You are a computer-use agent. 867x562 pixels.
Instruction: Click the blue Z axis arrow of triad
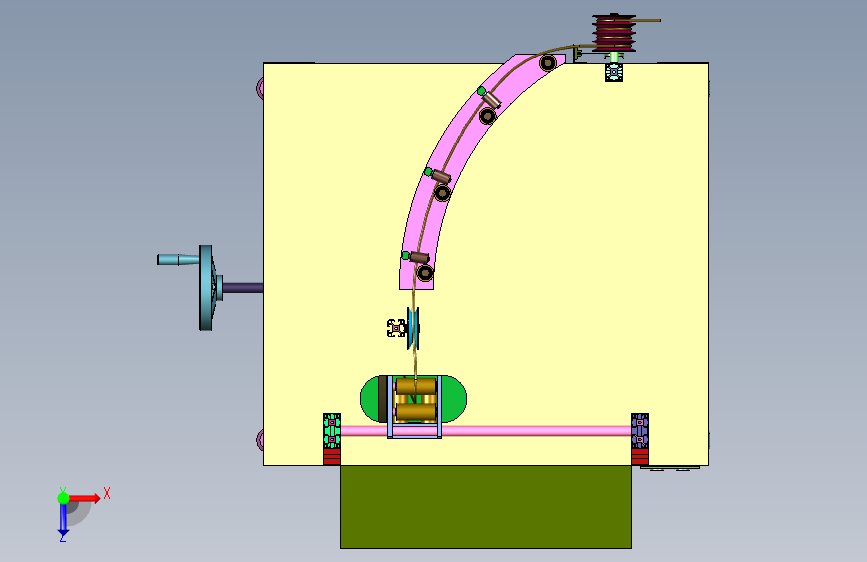coord(63,520)
